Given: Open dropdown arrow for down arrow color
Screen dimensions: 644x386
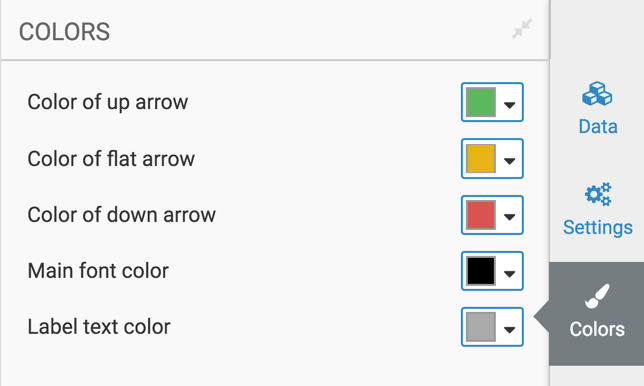Looking at the screenshot, I should click(509, 217).
